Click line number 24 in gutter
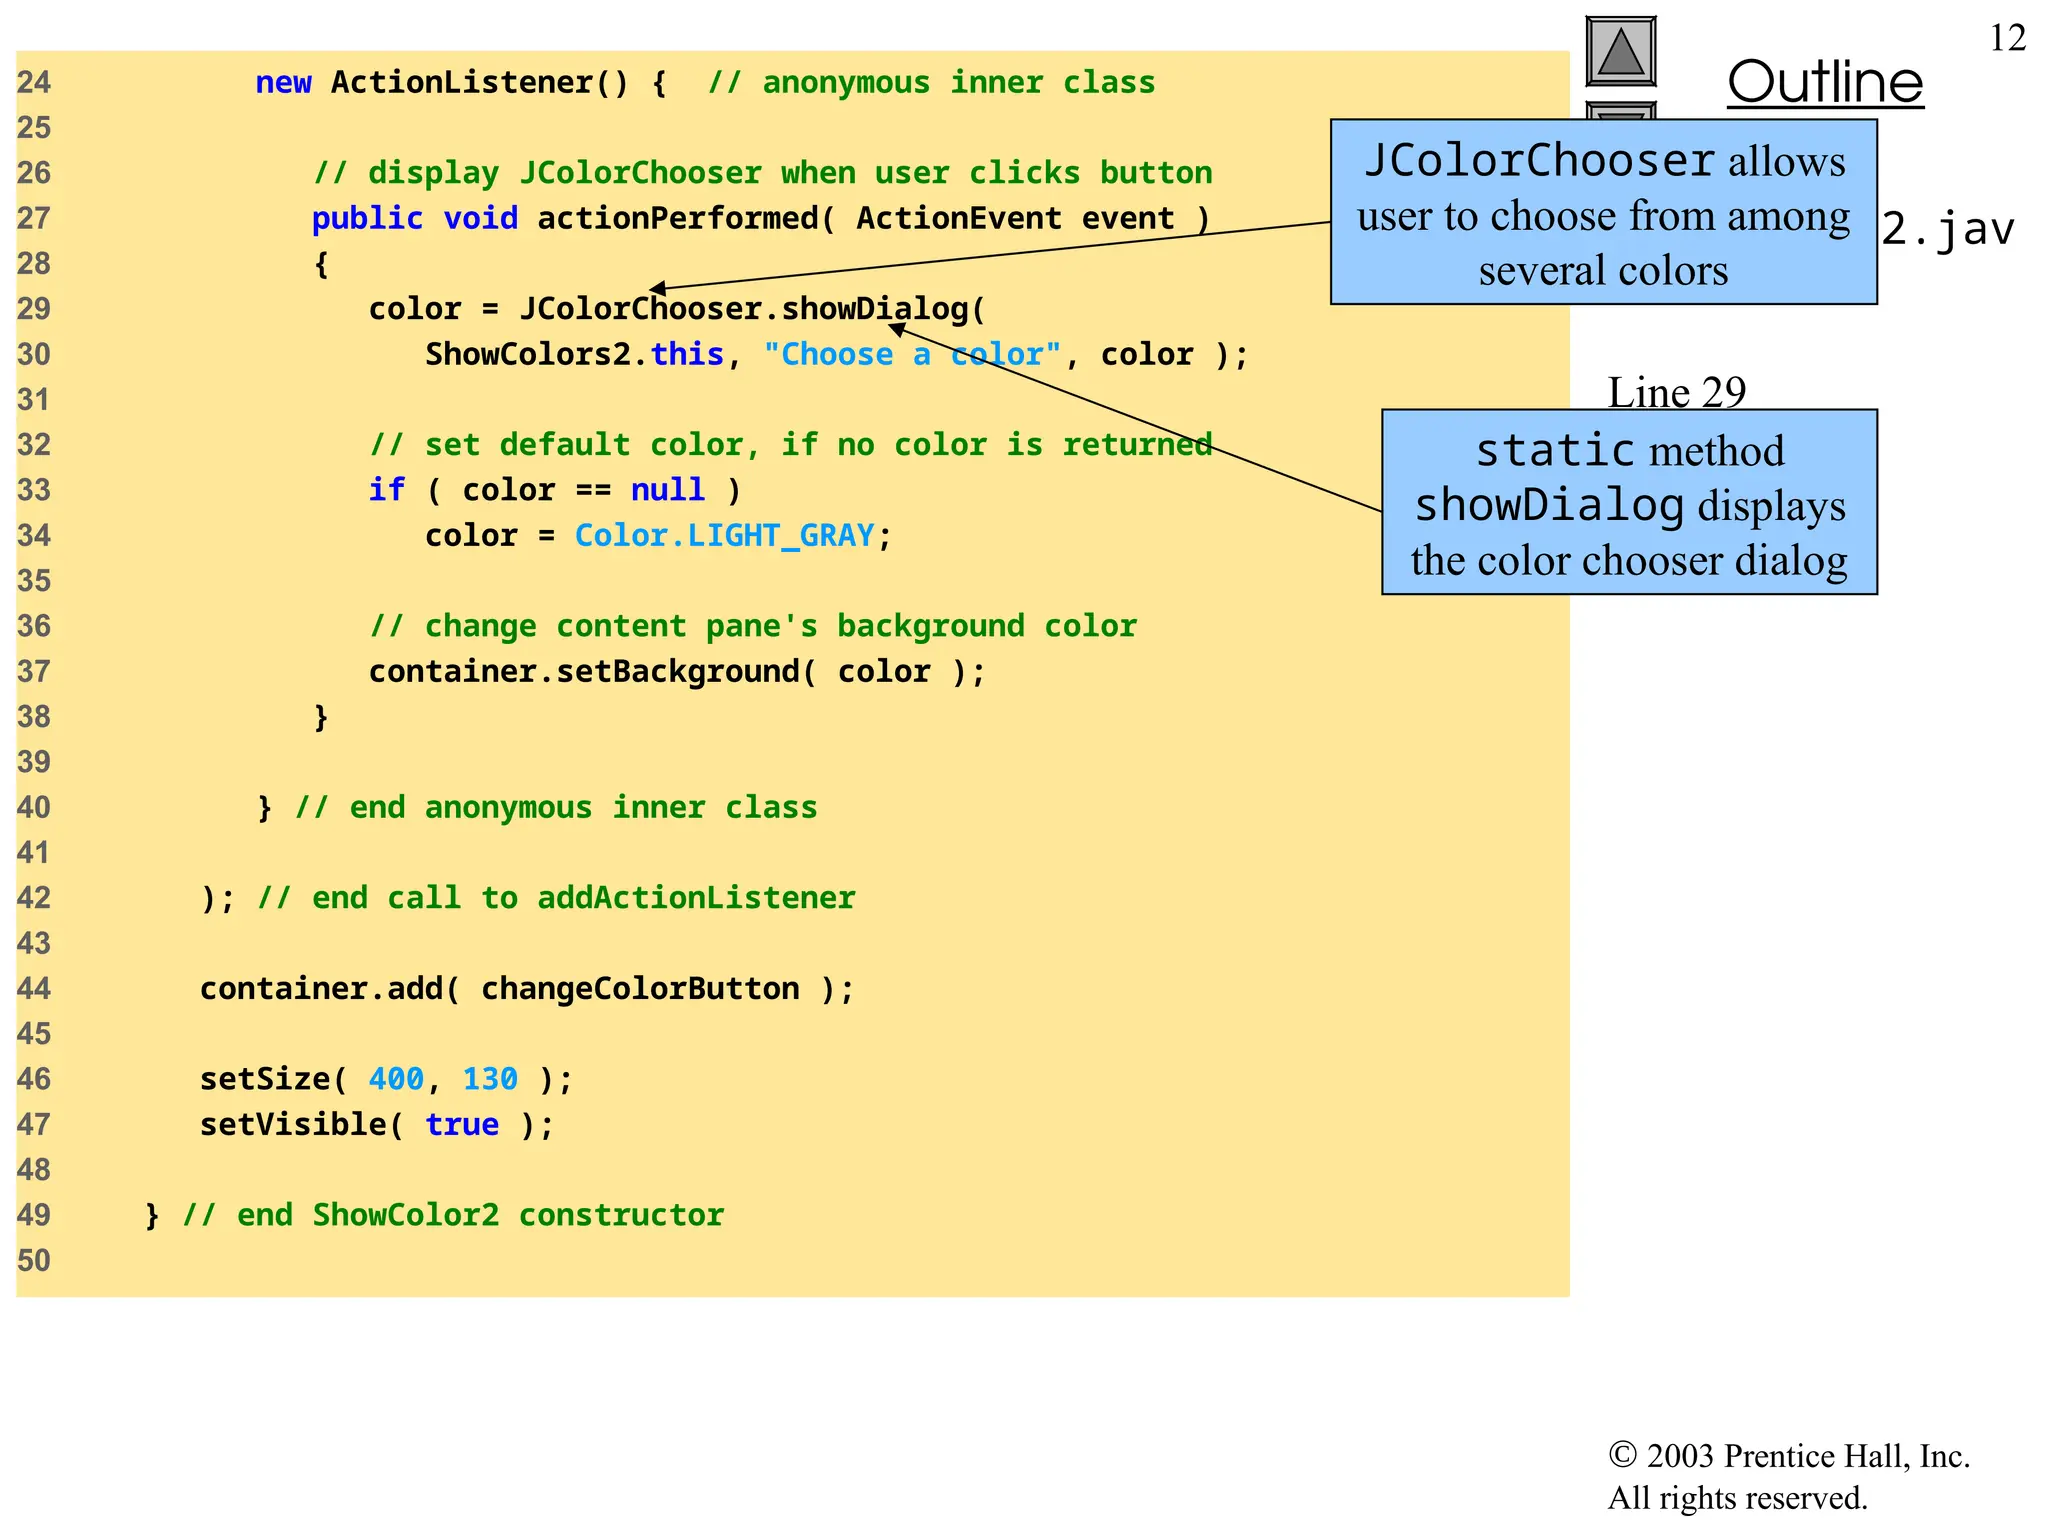 pyautogui.click(x=34, y=82)
